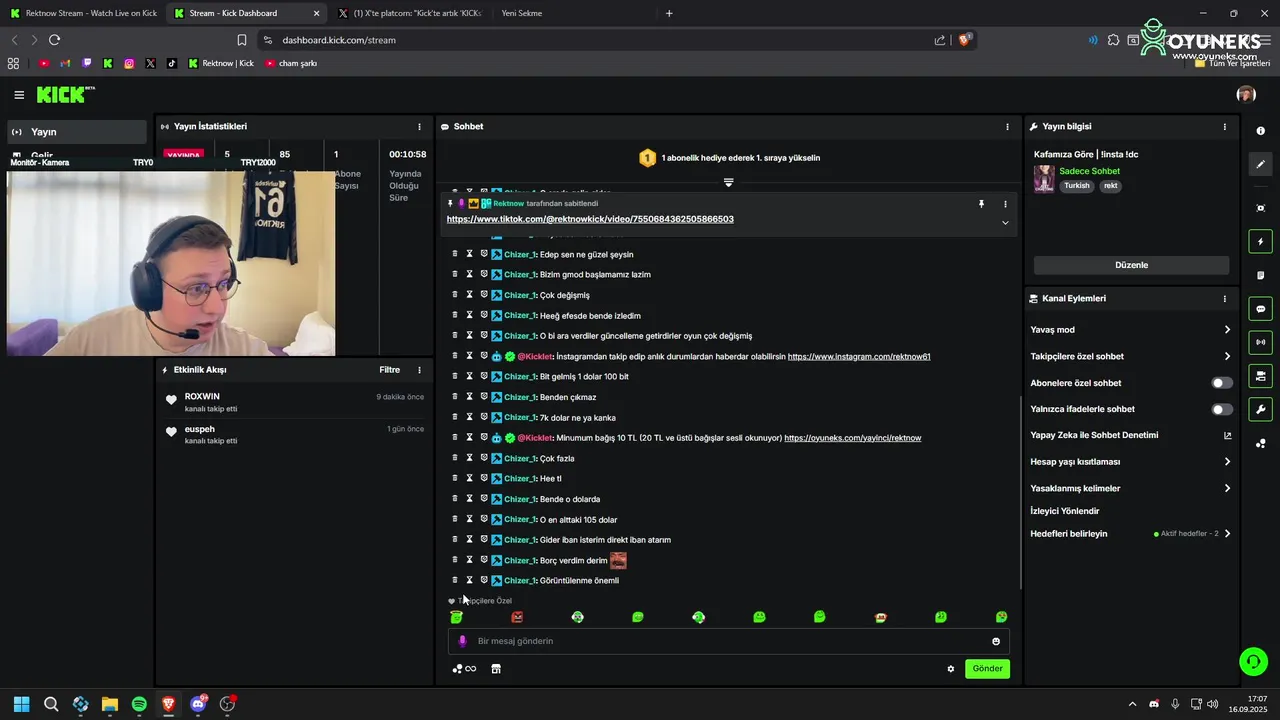Open Yayın İstatistikleri three-dot menu
Viewport: 1280px width, 720px height.
419,127
